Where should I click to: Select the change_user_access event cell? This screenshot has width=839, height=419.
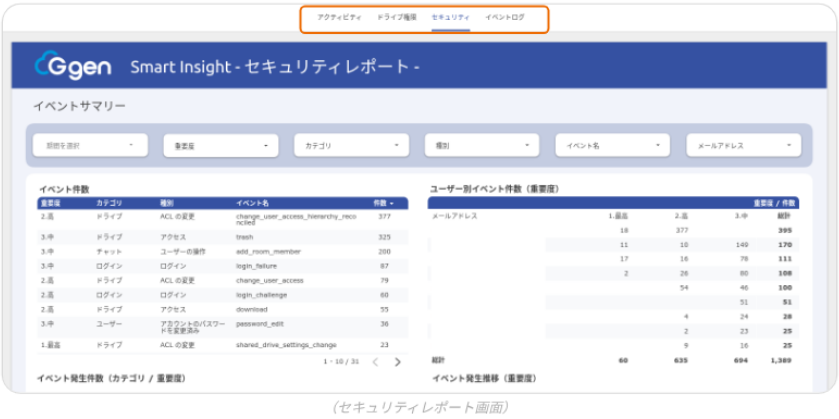click(x=270, y=280)
